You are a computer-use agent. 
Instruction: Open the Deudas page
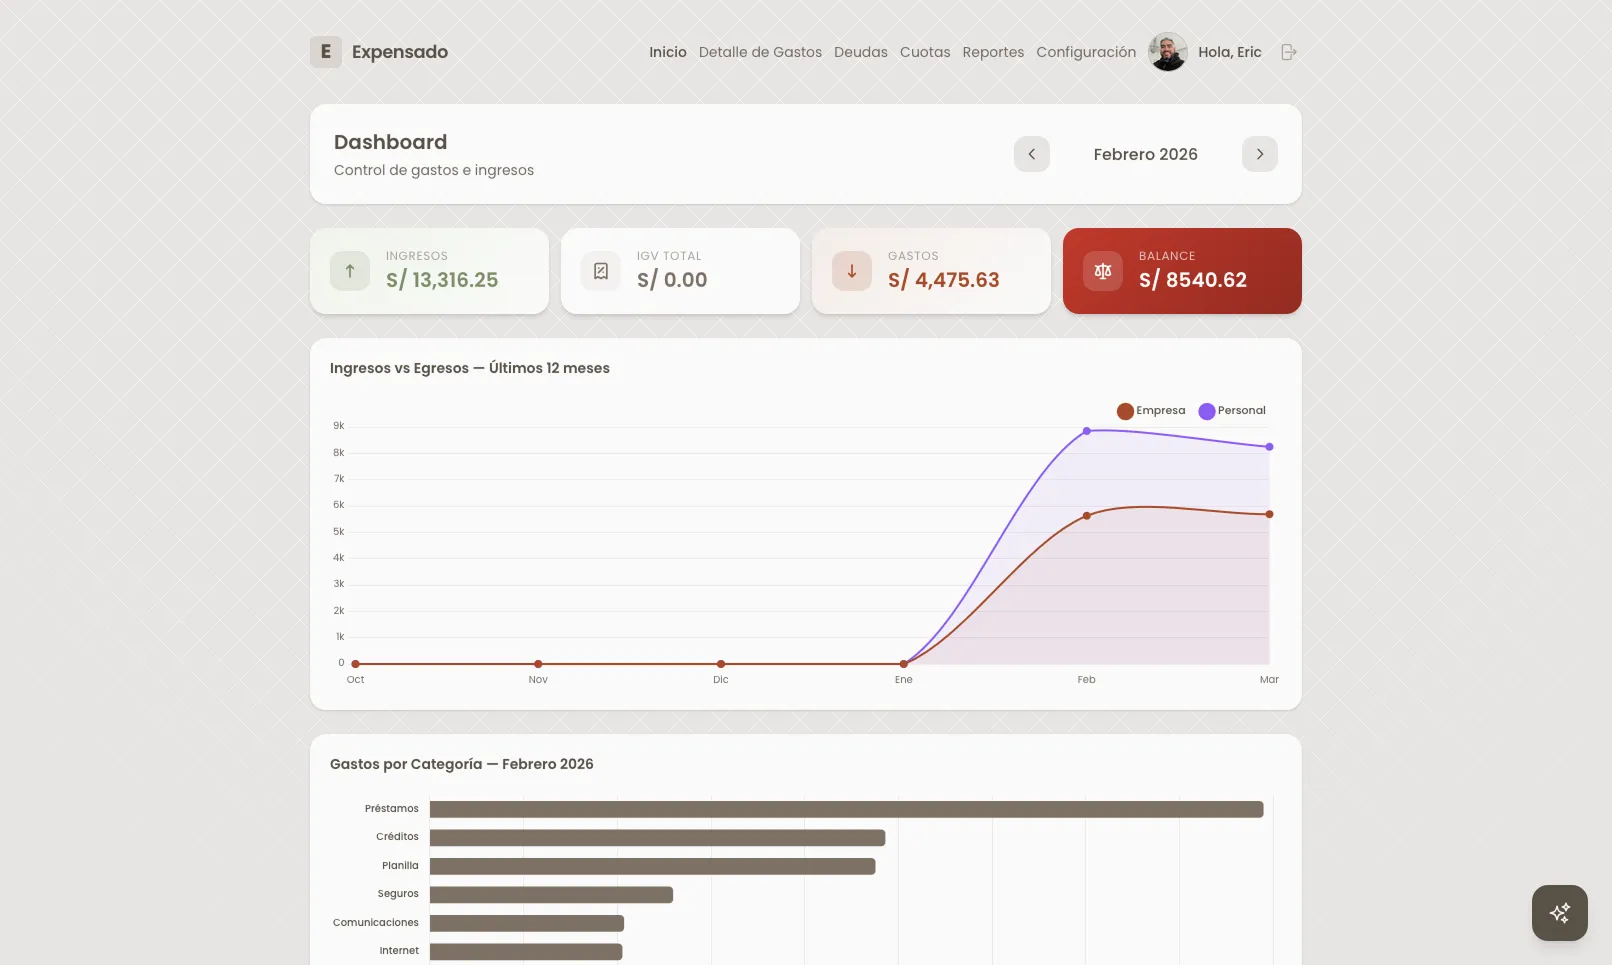point(860,52)
